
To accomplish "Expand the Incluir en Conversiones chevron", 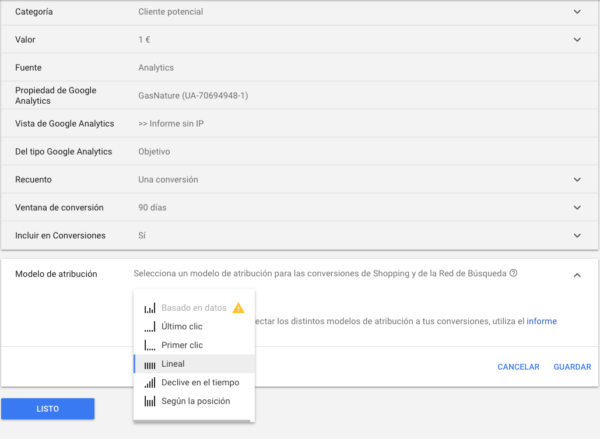I will coord(577,235).
